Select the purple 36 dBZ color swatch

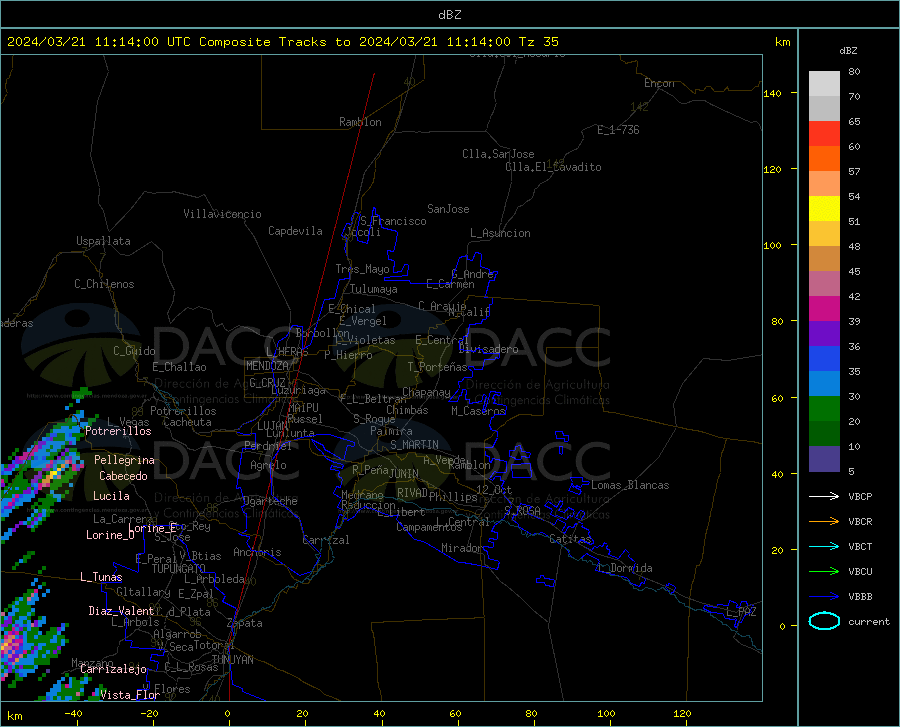[824, 334]
